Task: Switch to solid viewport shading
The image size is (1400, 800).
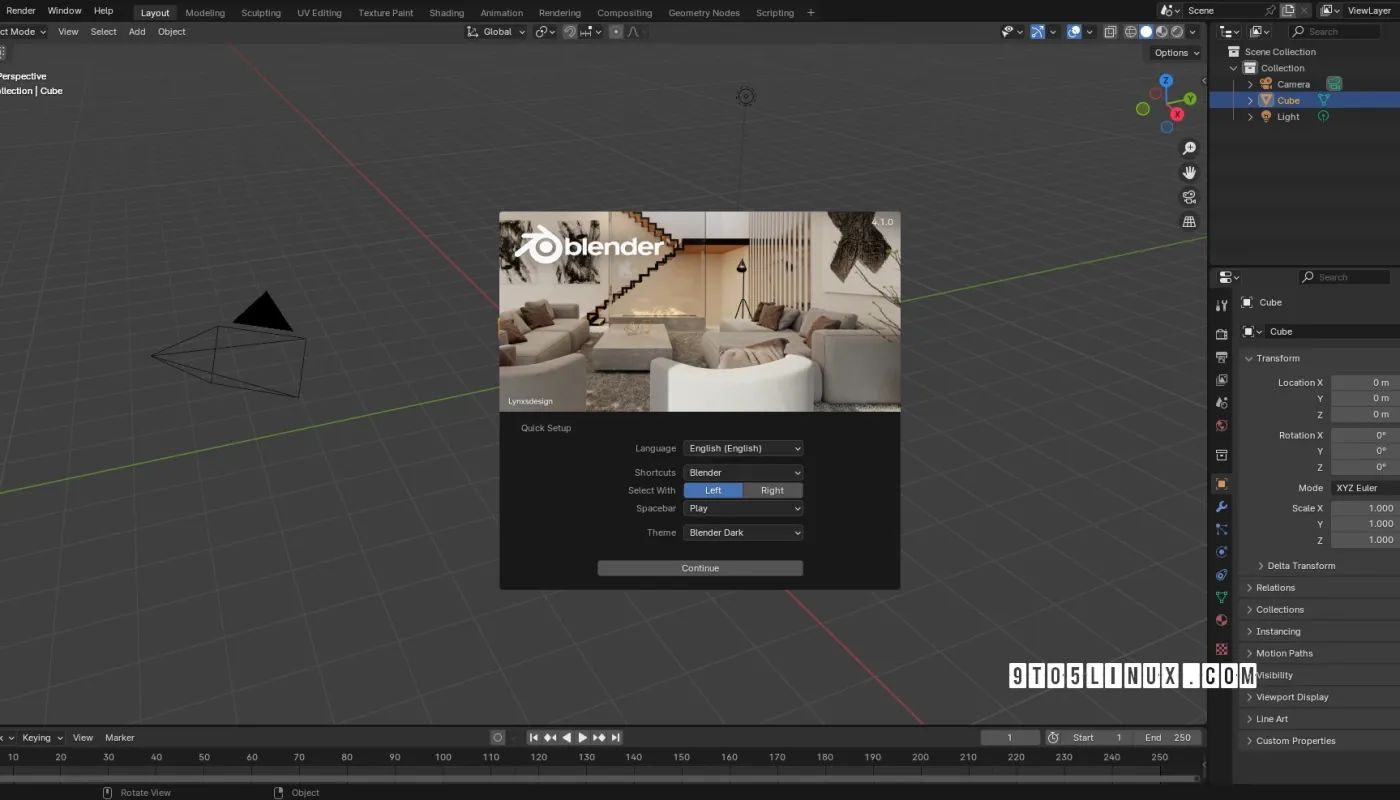Action: pyautogui.click(x=1146, y=32)
